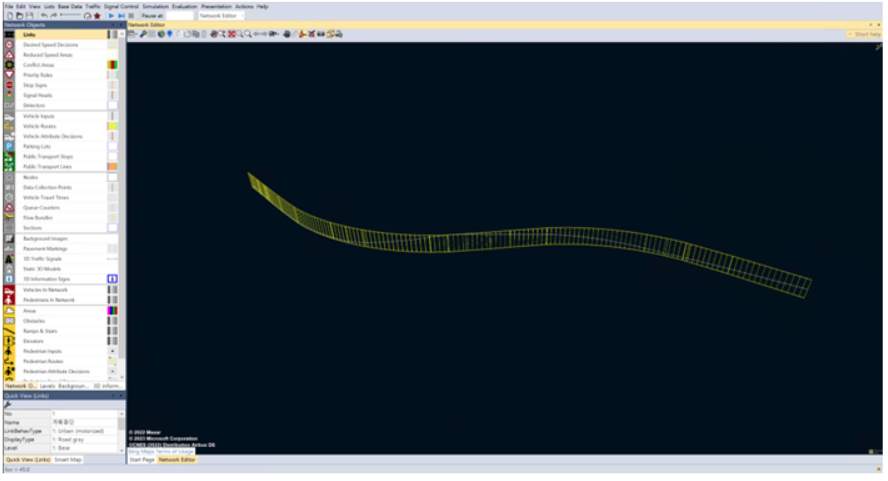
Task: Select the Priority Rules icon
Action: (9, 75)
